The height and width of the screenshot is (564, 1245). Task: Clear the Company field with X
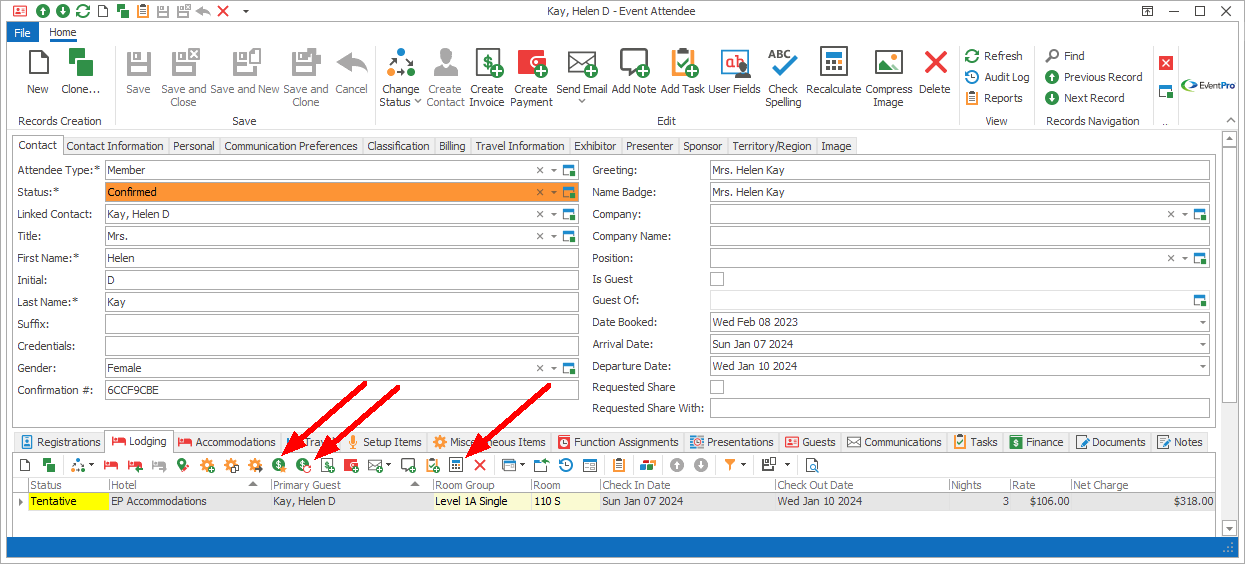(x=1171, y=214)
